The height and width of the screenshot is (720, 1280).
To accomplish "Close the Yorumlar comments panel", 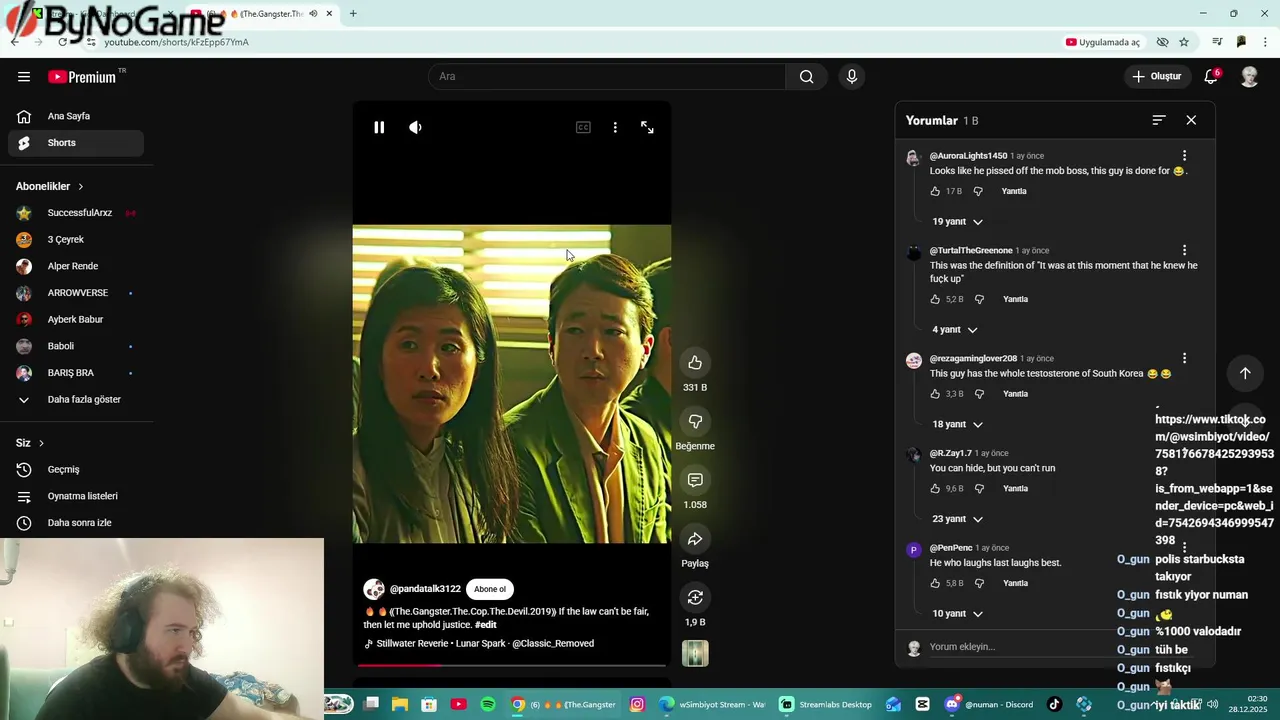I will pyautogui.click(x=1191, y=120).
